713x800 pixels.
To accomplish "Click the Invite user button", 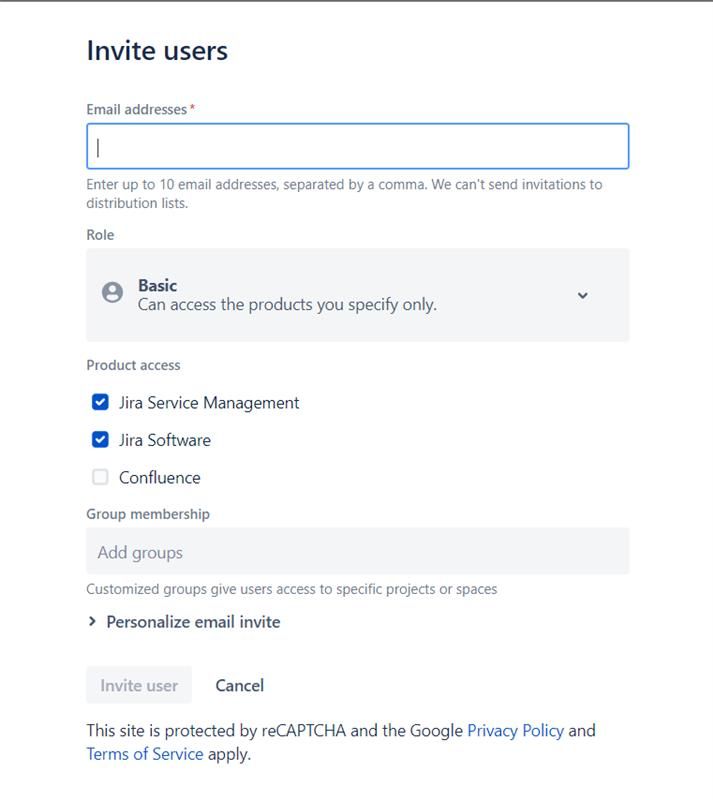I will [139, 685].
